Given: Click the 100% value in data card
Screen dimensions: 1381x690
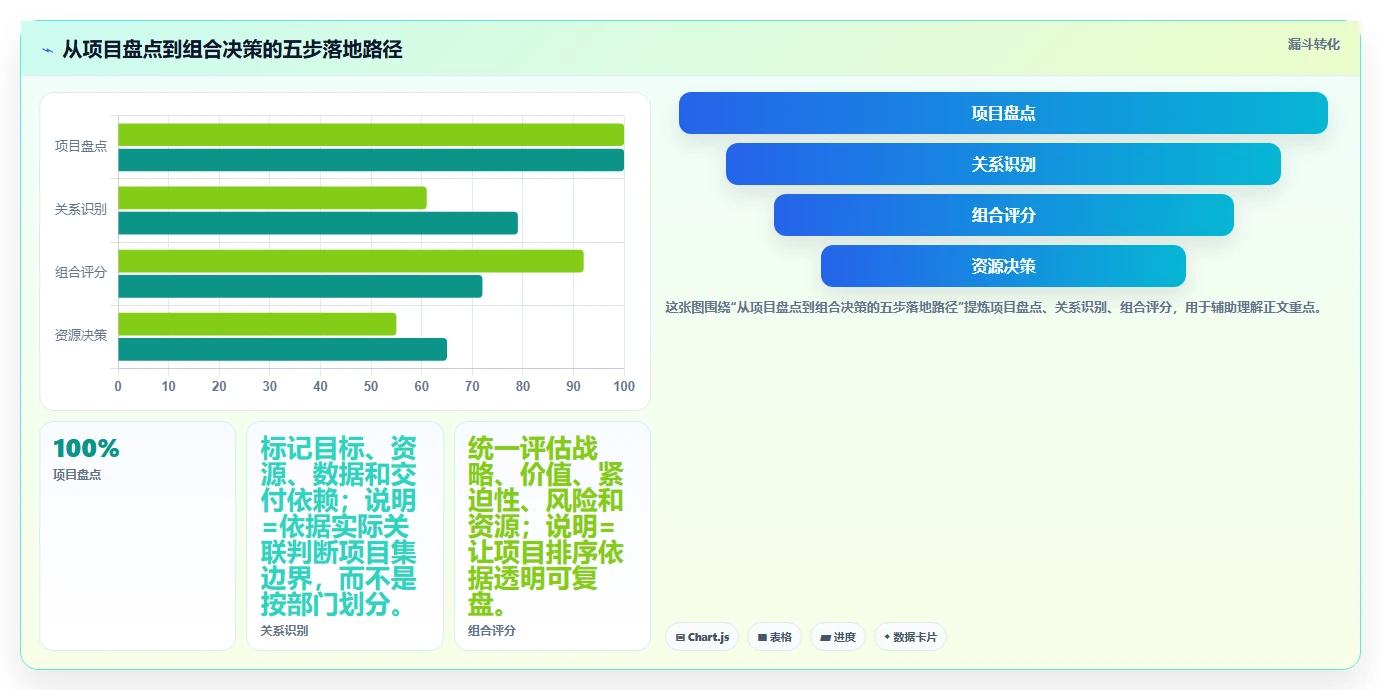Looking at the screenshot, I should click(86, 449).
